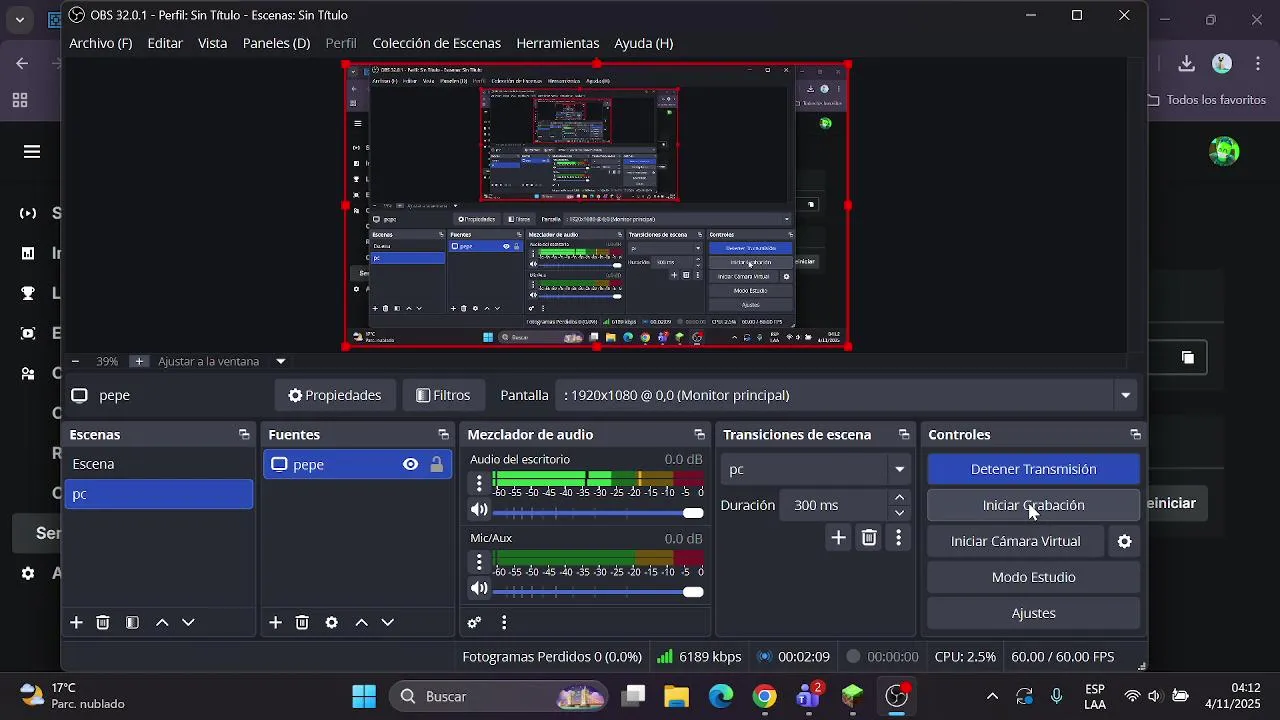The image size is (1280, 720).
Task: Mute Audio del escritorio speaker
Action: 479,510
